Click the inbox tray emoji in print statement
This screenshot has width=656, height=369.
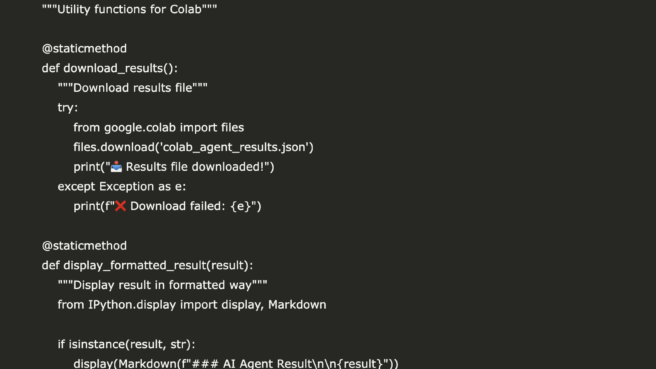116,167
